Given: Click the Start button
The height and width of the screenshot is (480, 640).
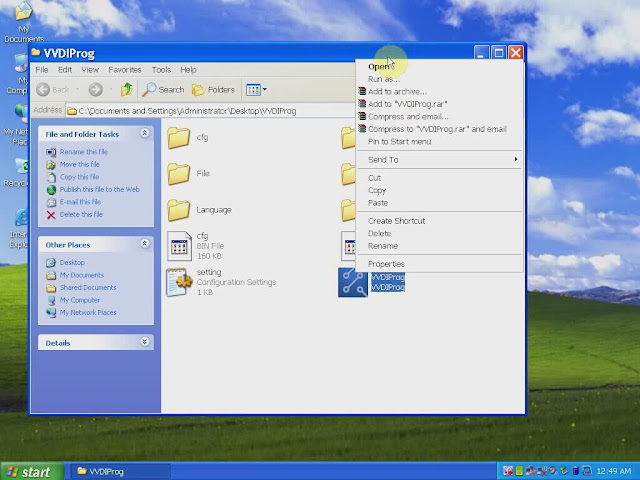Looking at the screenshot, I should 32,472.
